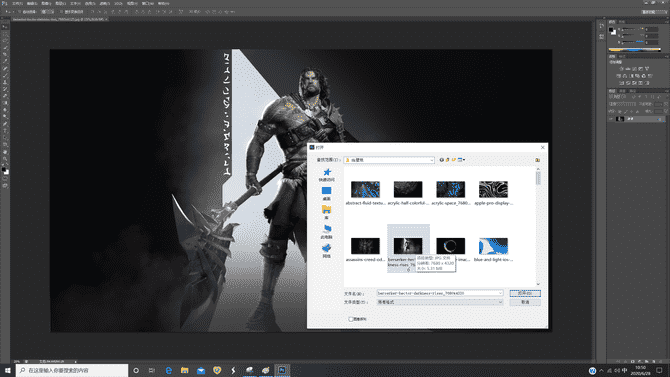Open the File menu
This screenshot has width=670, height=377.
point(17,3)
